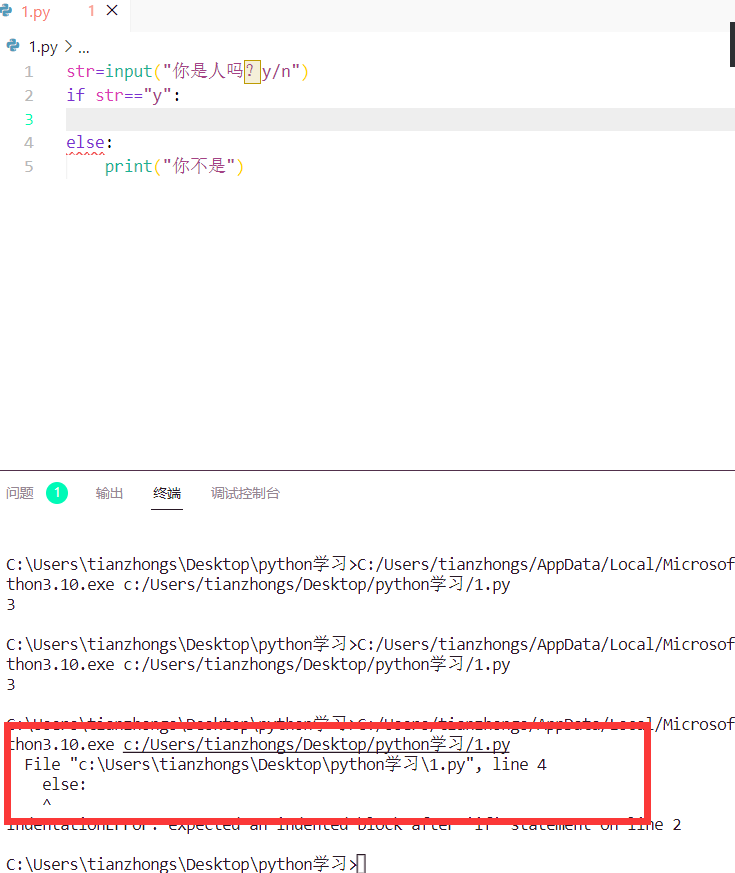Screen dimensions: 735x873
Task: Click the terminal prompt cursor at the bottom
Action: click(361, 863)
